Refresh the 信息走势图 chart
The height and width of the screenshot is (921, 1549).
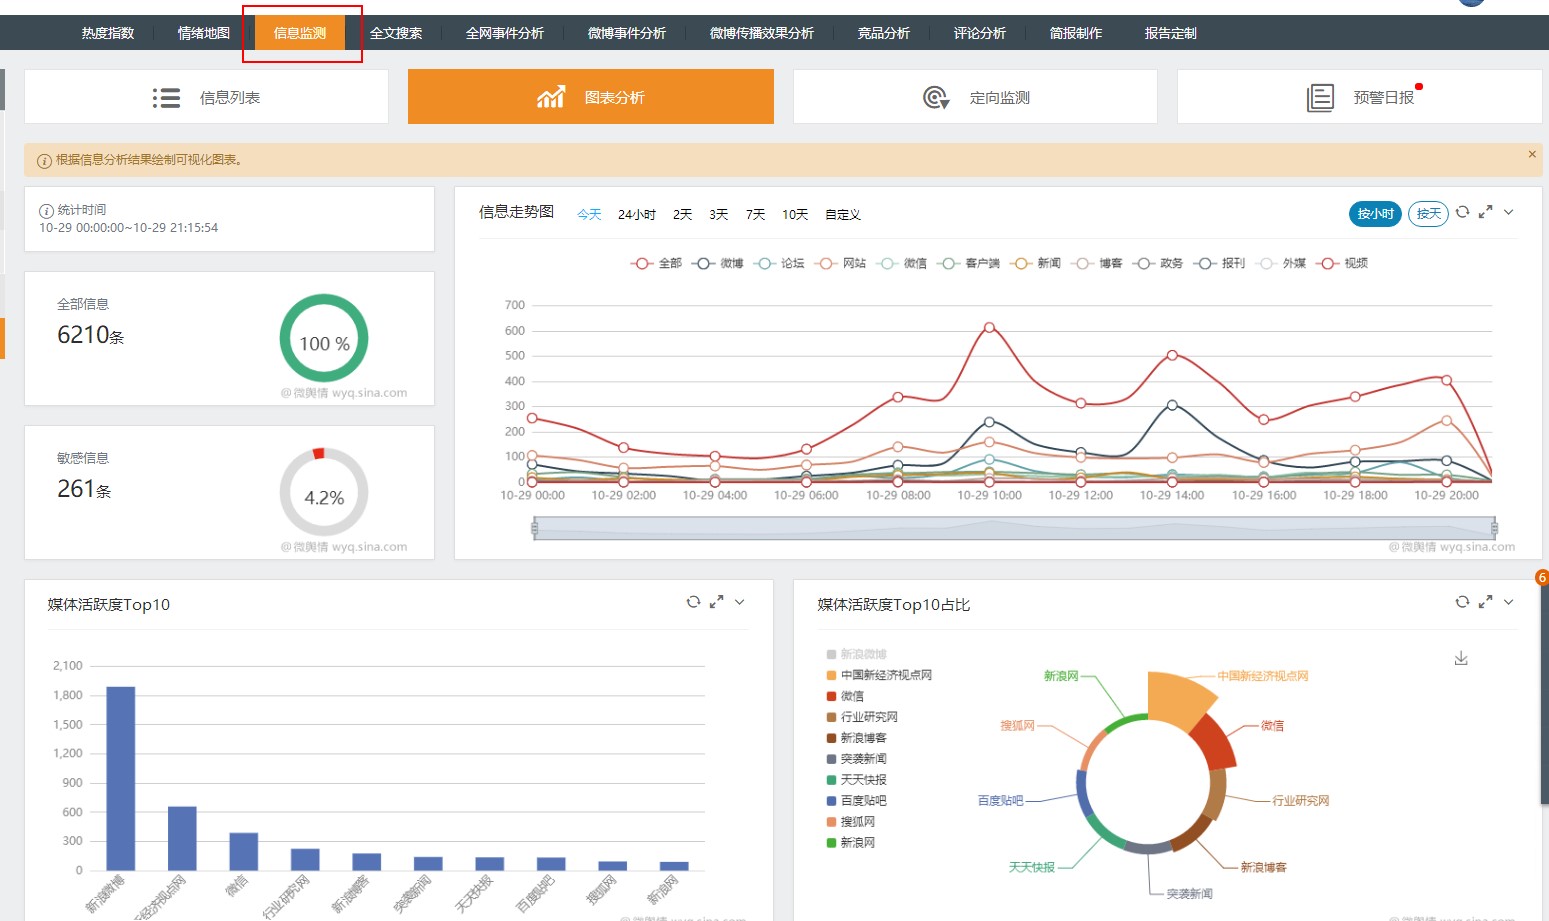[1462, 212]
